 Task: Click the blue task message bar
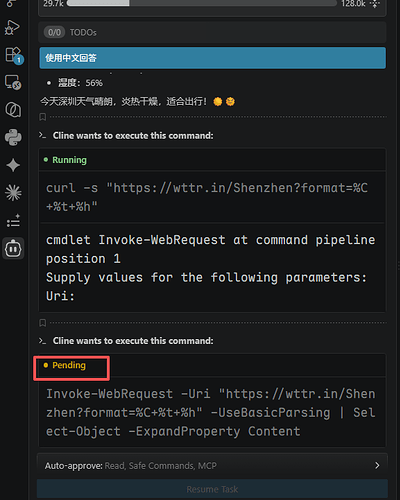[213, 58]
